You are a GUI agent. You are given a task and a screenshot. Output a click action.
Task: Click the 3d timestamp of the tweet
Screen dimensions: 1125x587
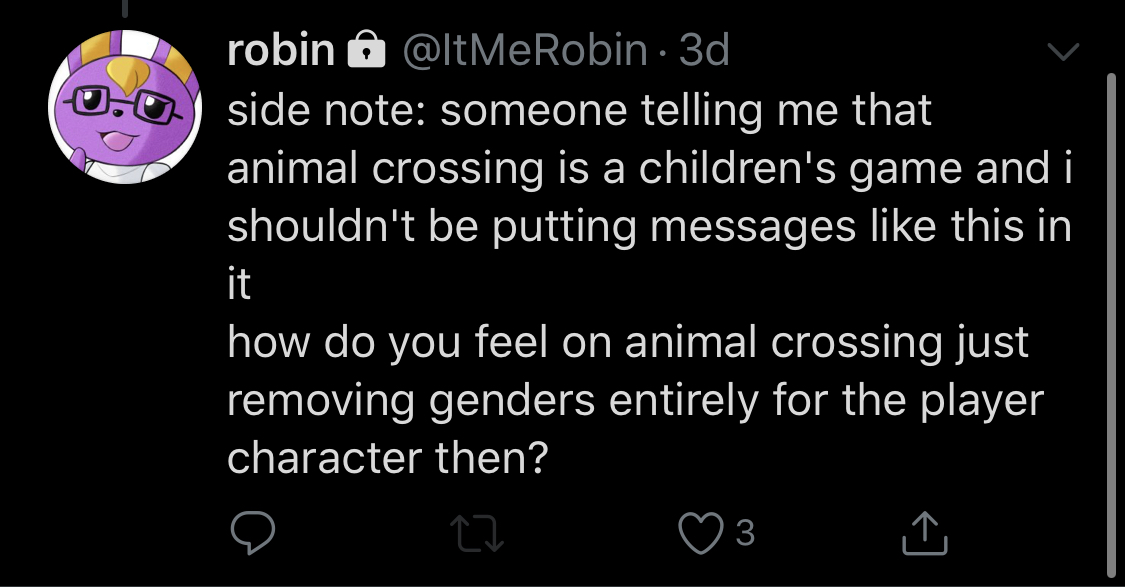point(704,50)
